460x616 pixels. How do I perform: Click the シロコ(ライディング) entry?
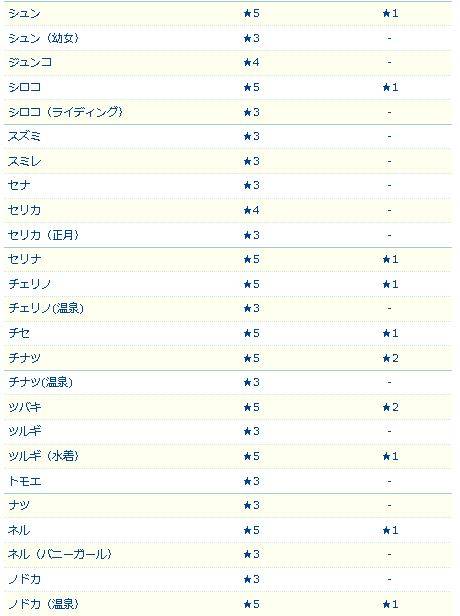66,112
